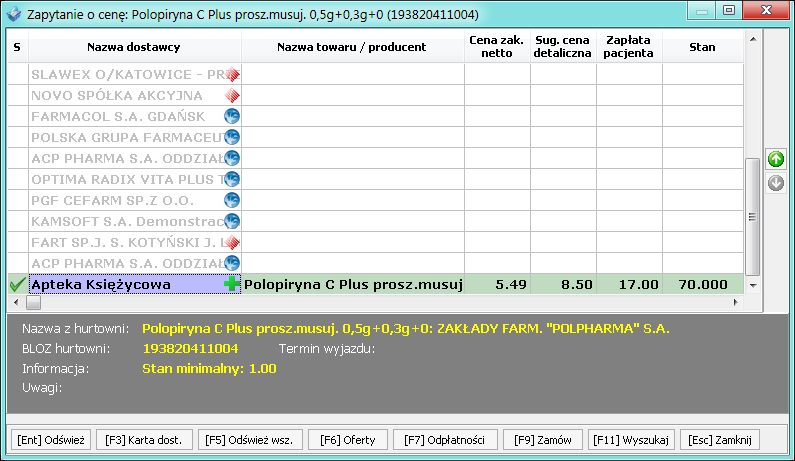Click the yellow Nazwa z hurtowni product name
Viewport: 795px width, 461px height.
(406, 329)
